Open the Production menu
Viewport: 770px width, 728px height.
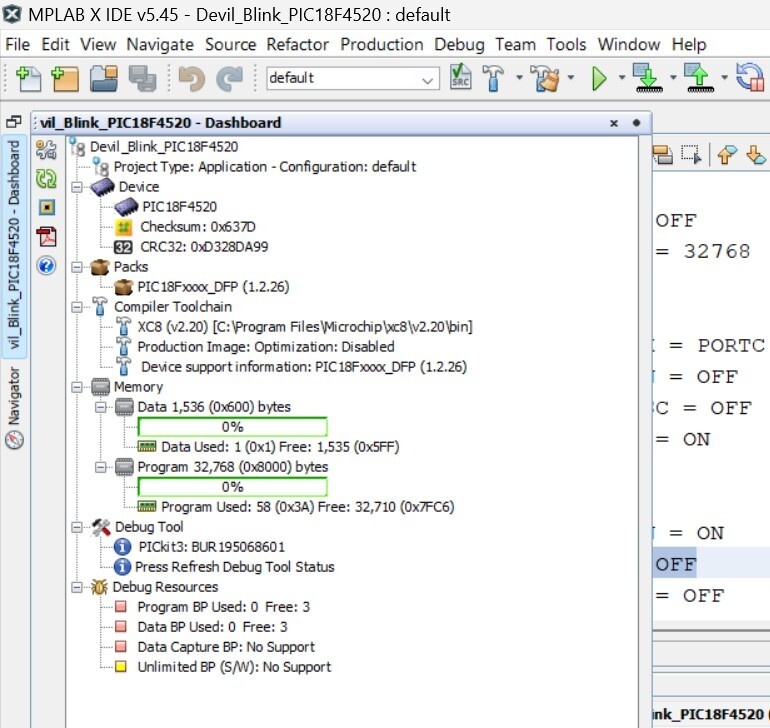point(382,45)
